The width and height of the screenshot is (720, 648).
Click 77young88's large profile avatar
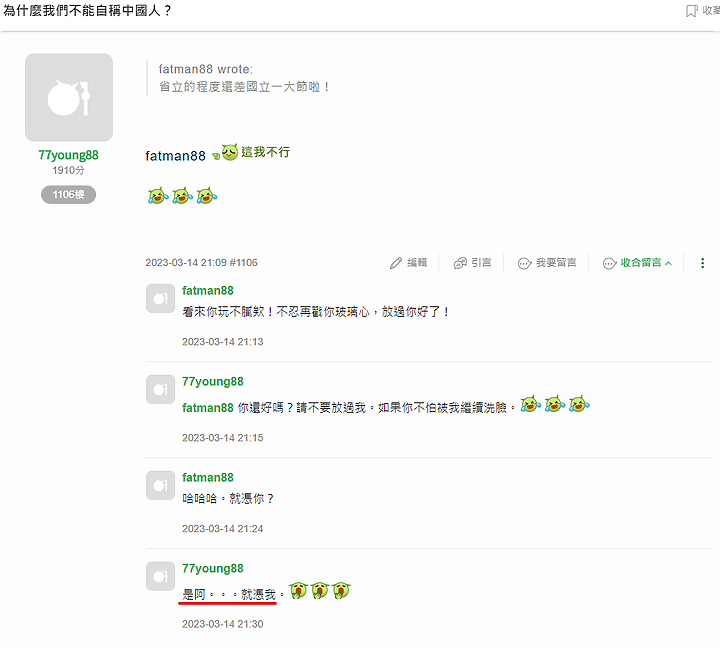[69, 97]
